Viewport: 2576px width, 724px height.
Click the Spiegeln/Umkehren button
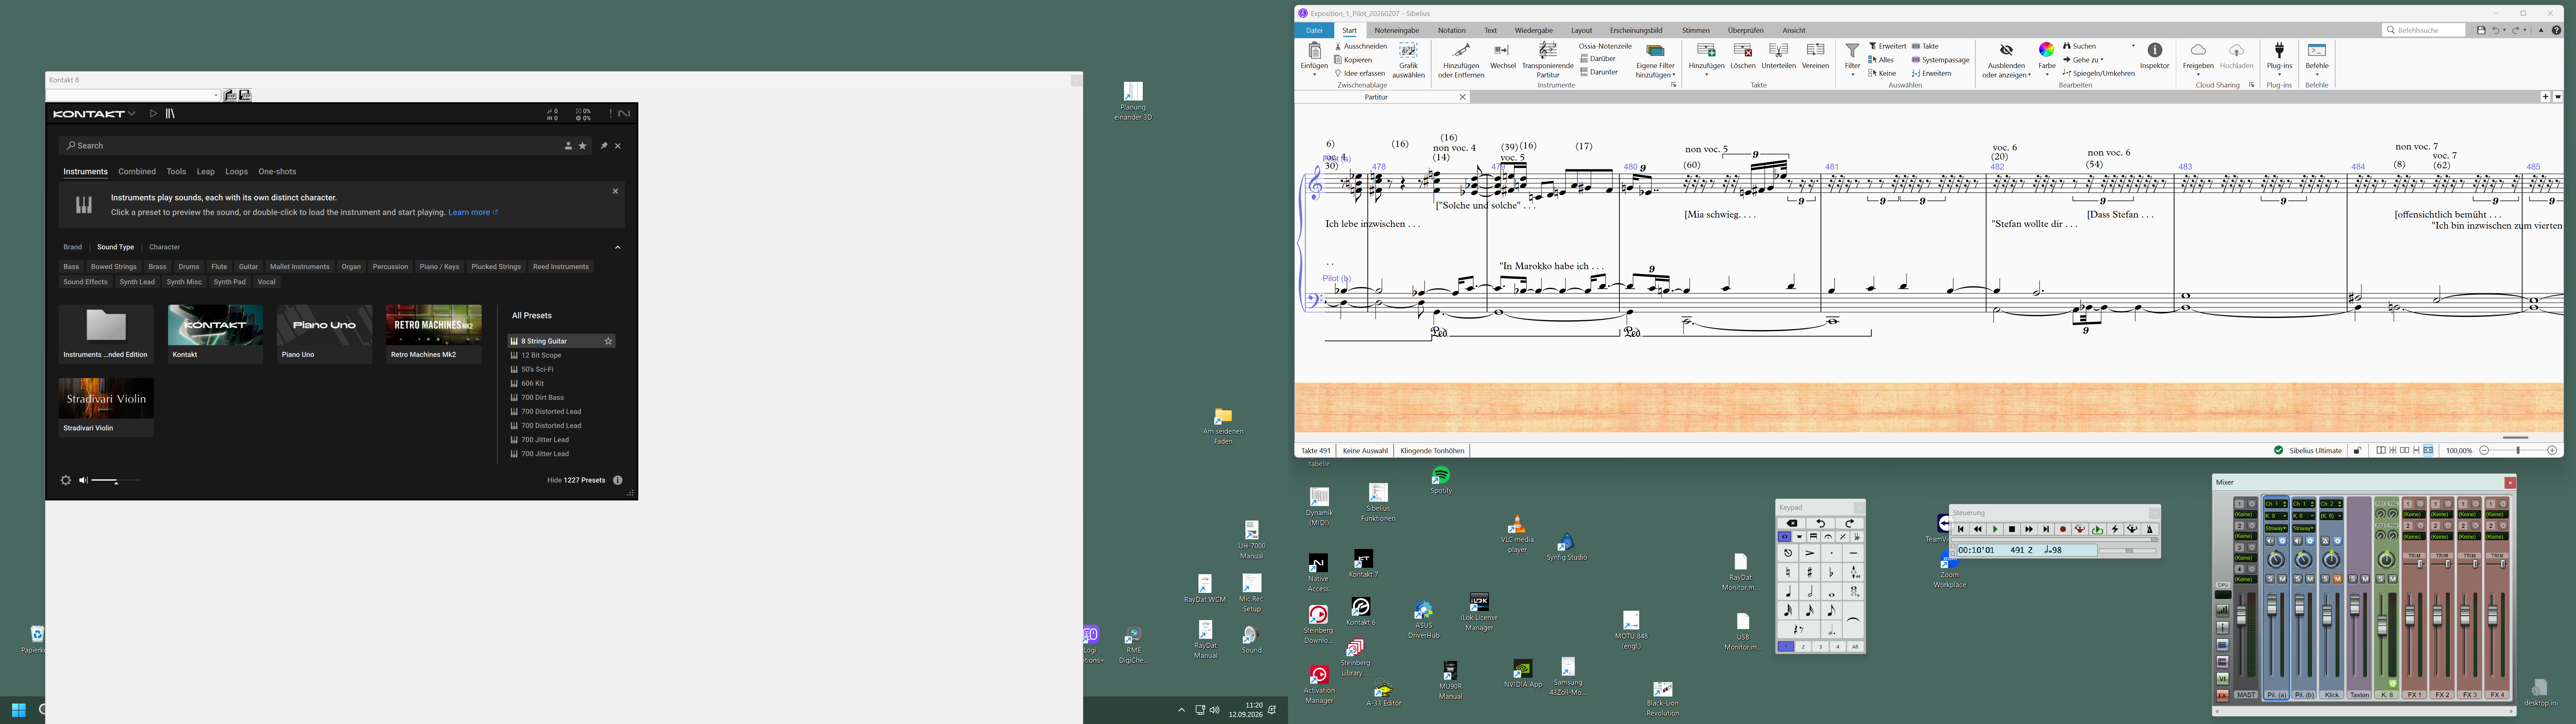pyautogui.click(x=2099, y=73)
